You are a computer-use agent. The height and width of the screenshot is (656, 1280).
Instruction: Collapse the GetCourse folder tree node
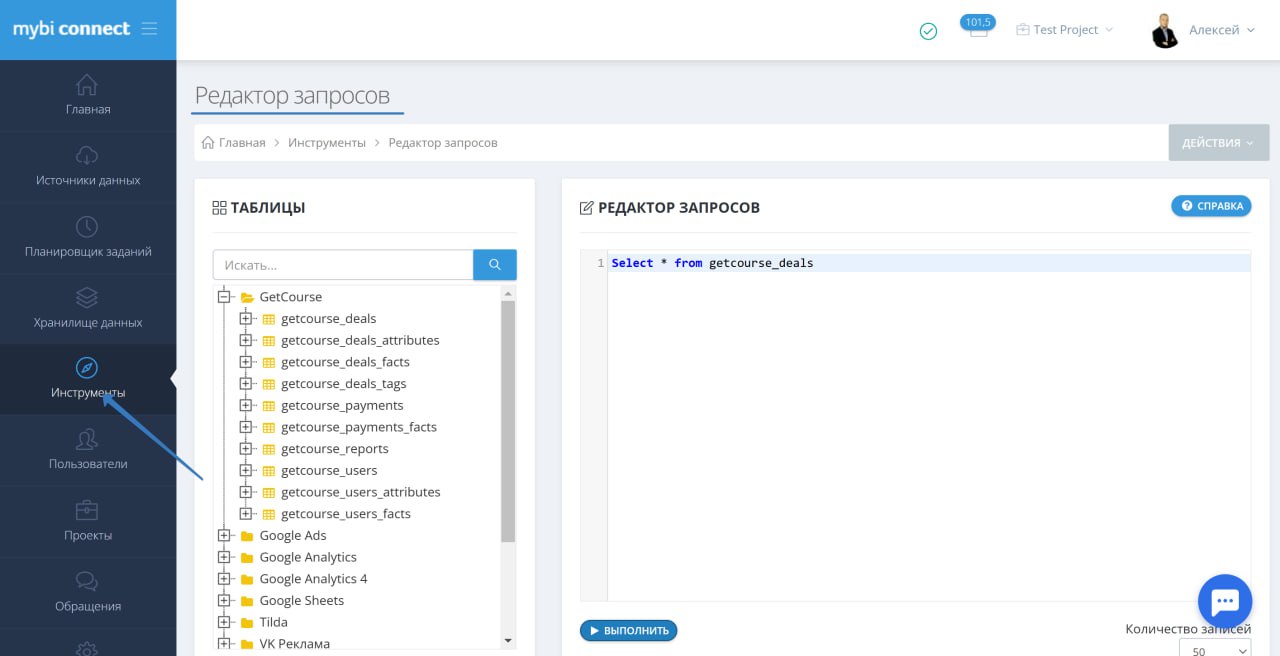tap(224, 297)
